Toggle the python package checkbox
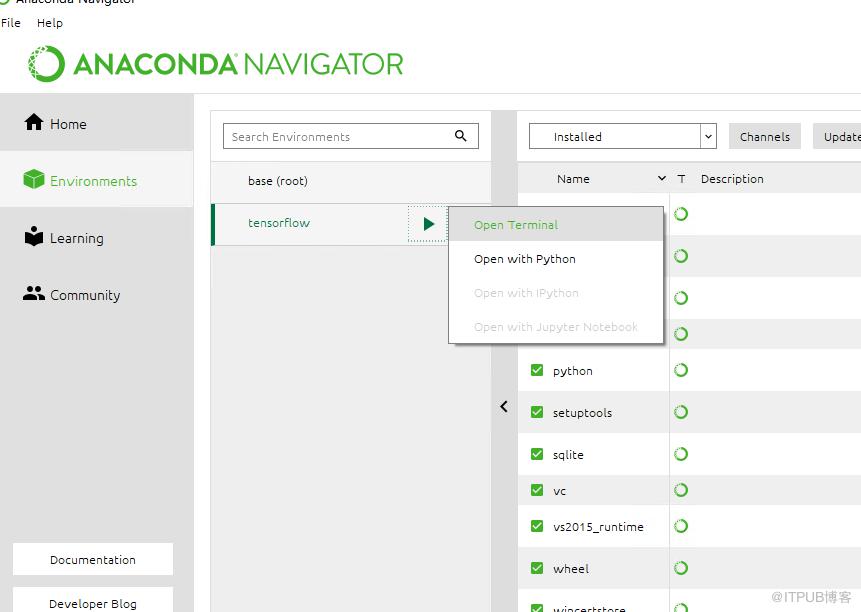Image resolution: width=861 pixels, height=612 pixels. pyautogui.click(x=537, y=370)
